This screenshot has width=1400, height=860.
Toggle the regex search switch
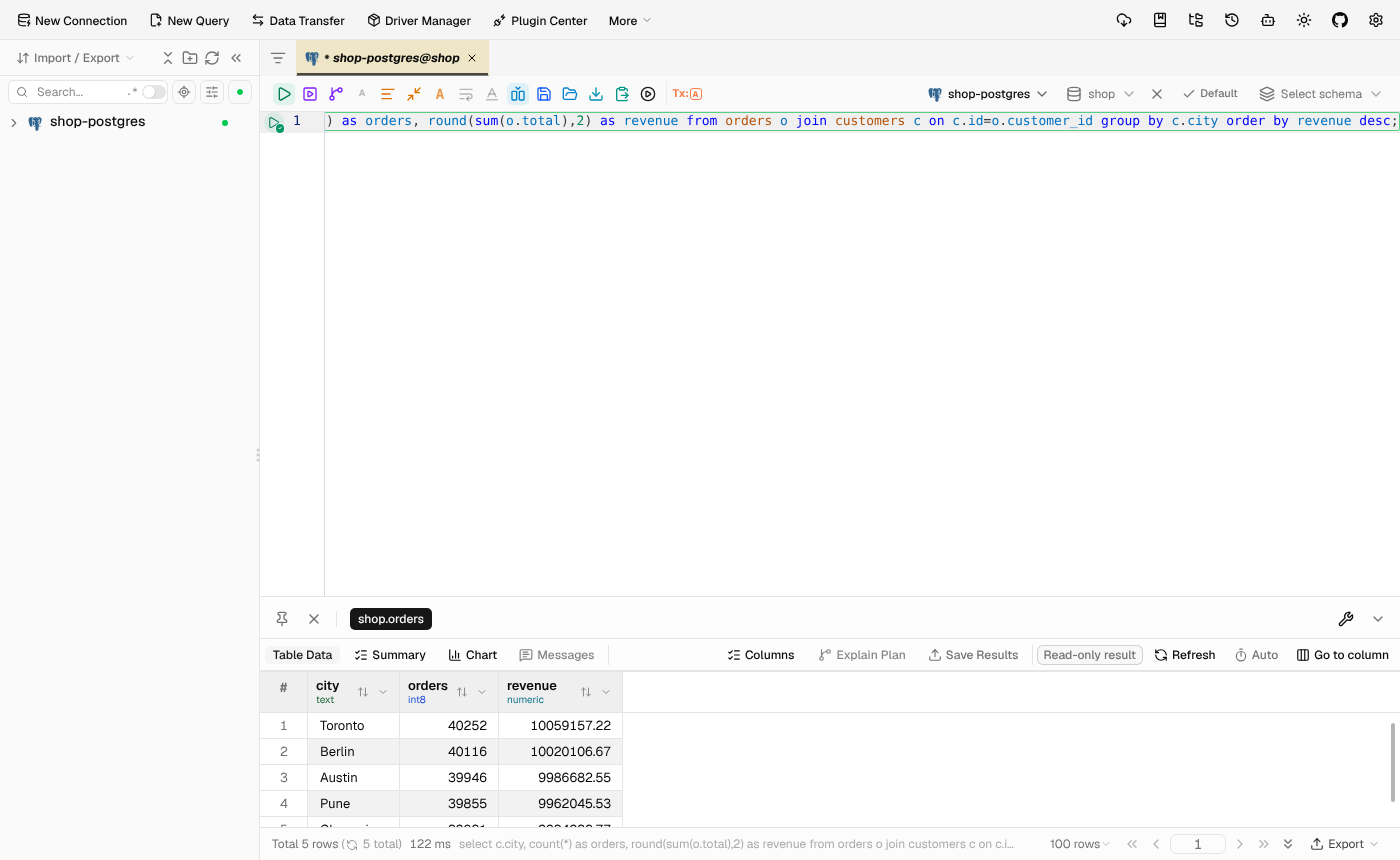[153, 92]
